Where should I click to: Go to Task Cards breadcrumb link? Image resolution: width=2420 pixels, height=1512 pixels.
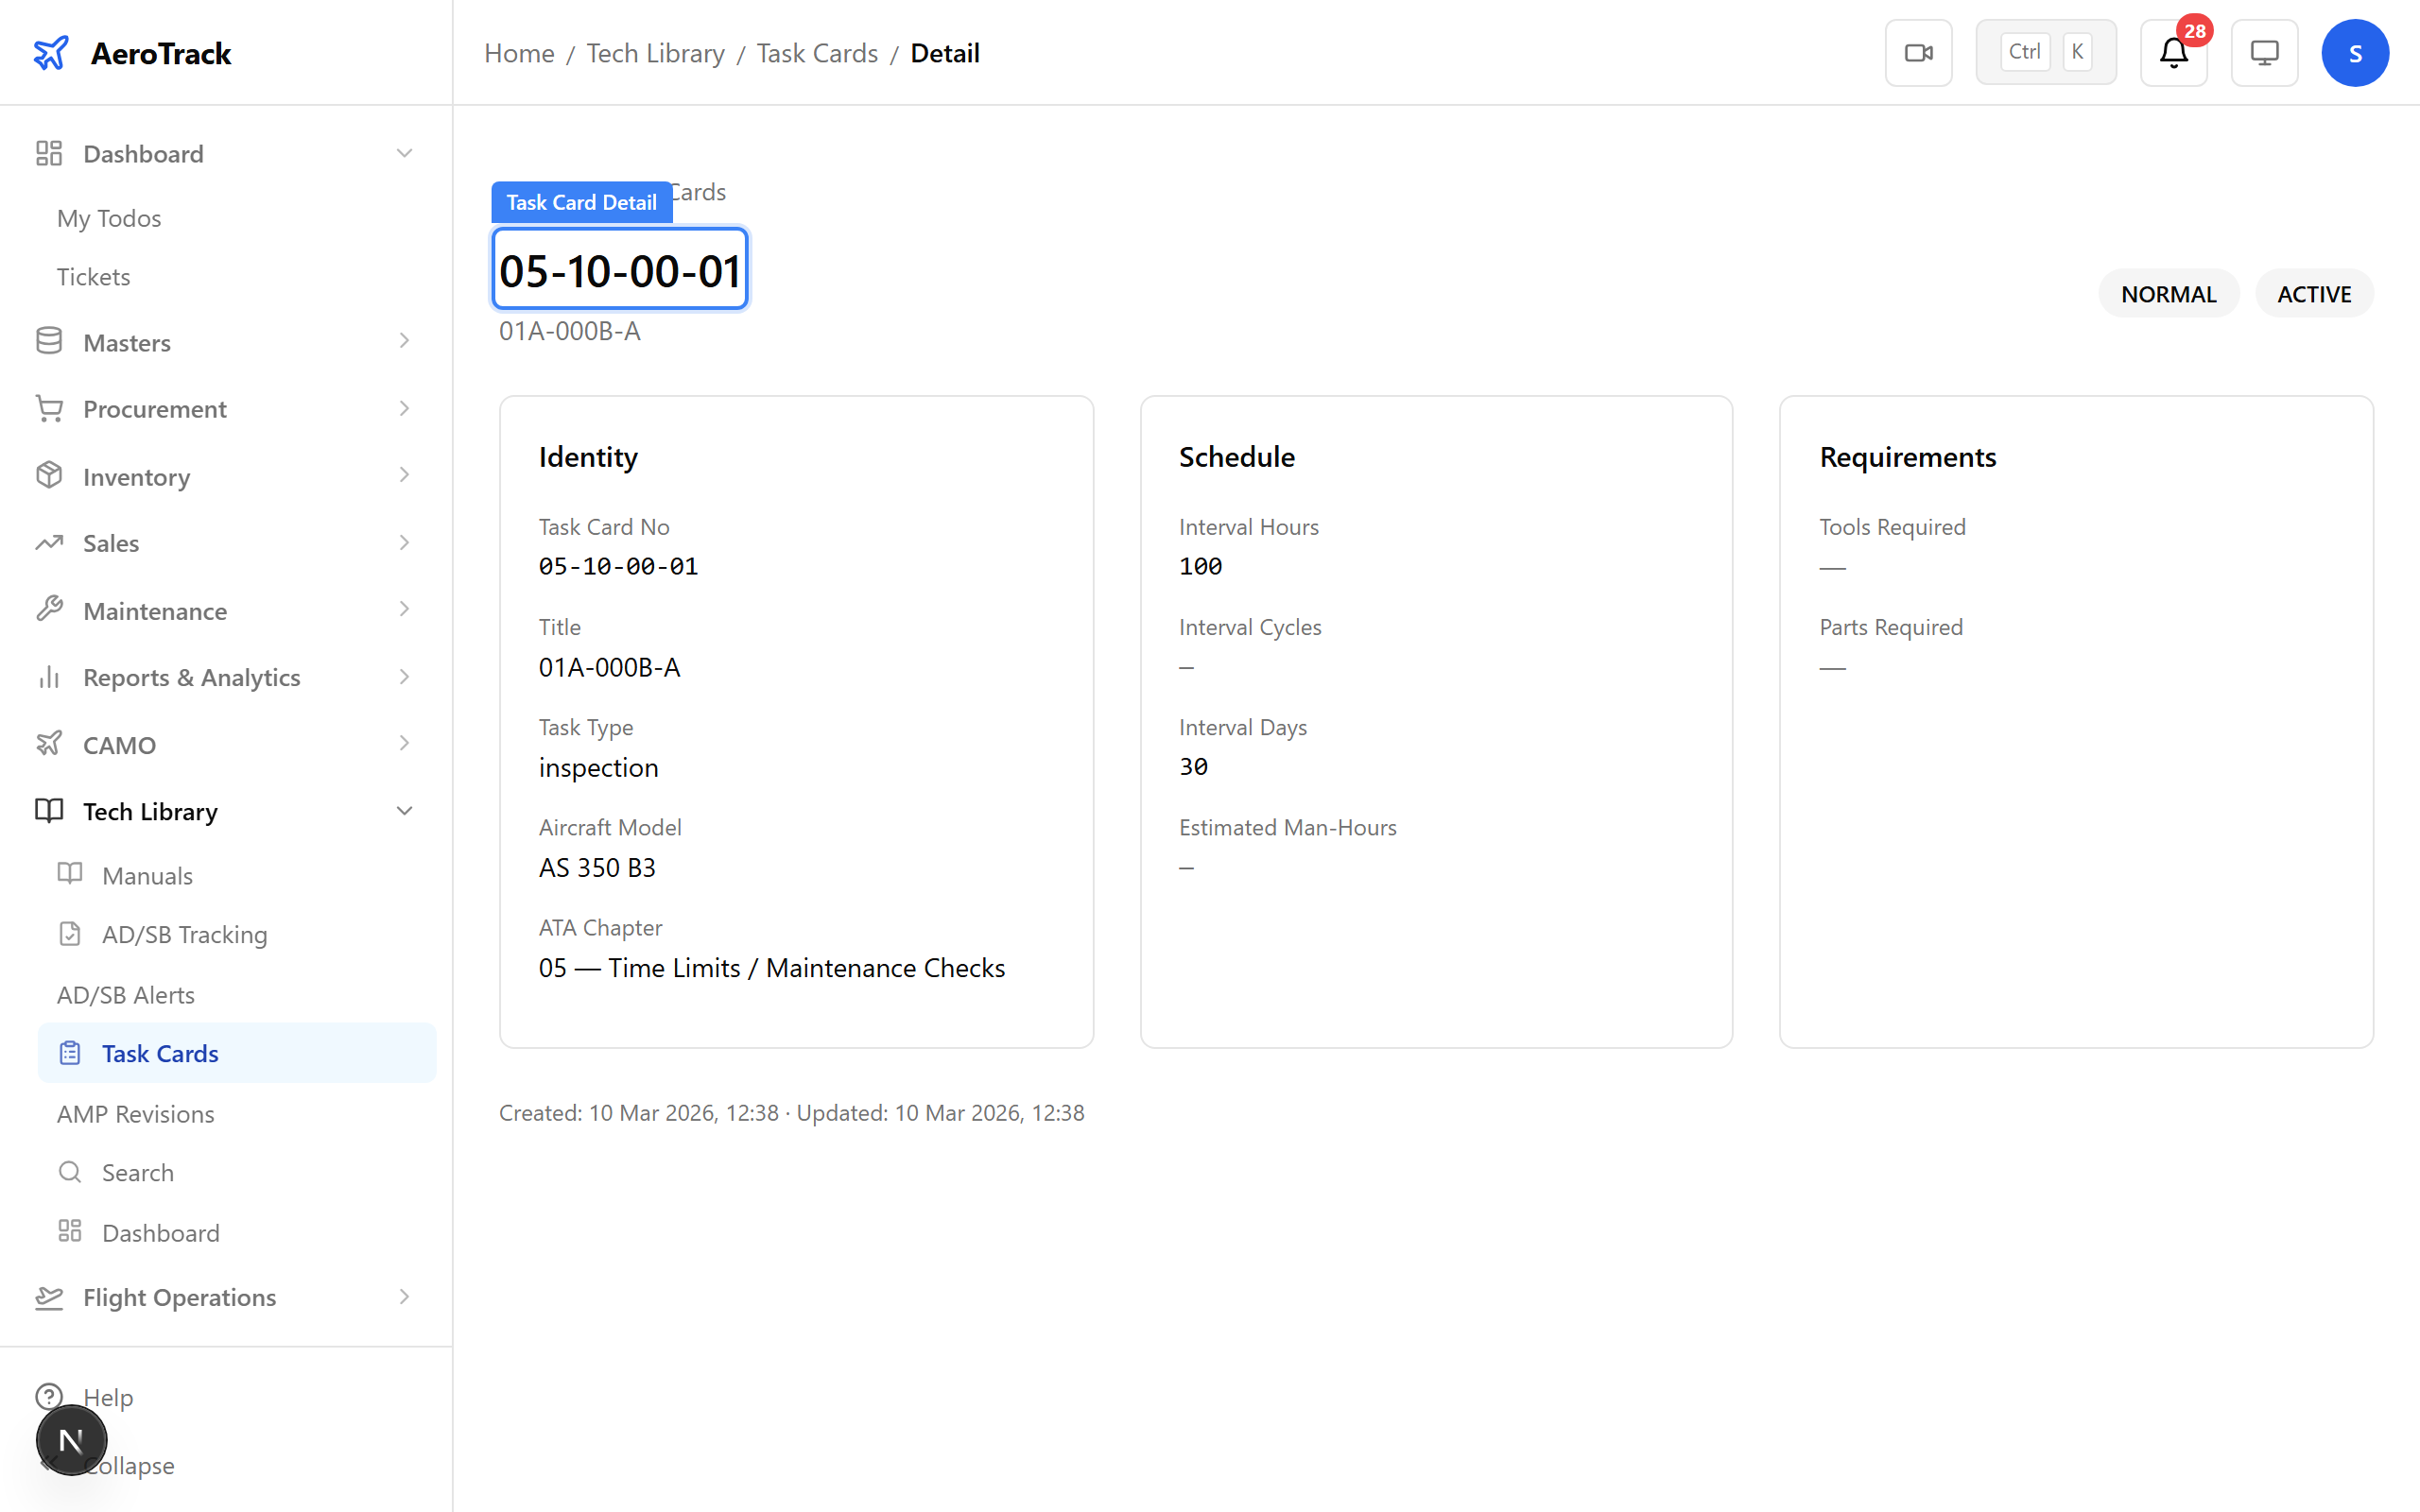[x=817, y=53]
